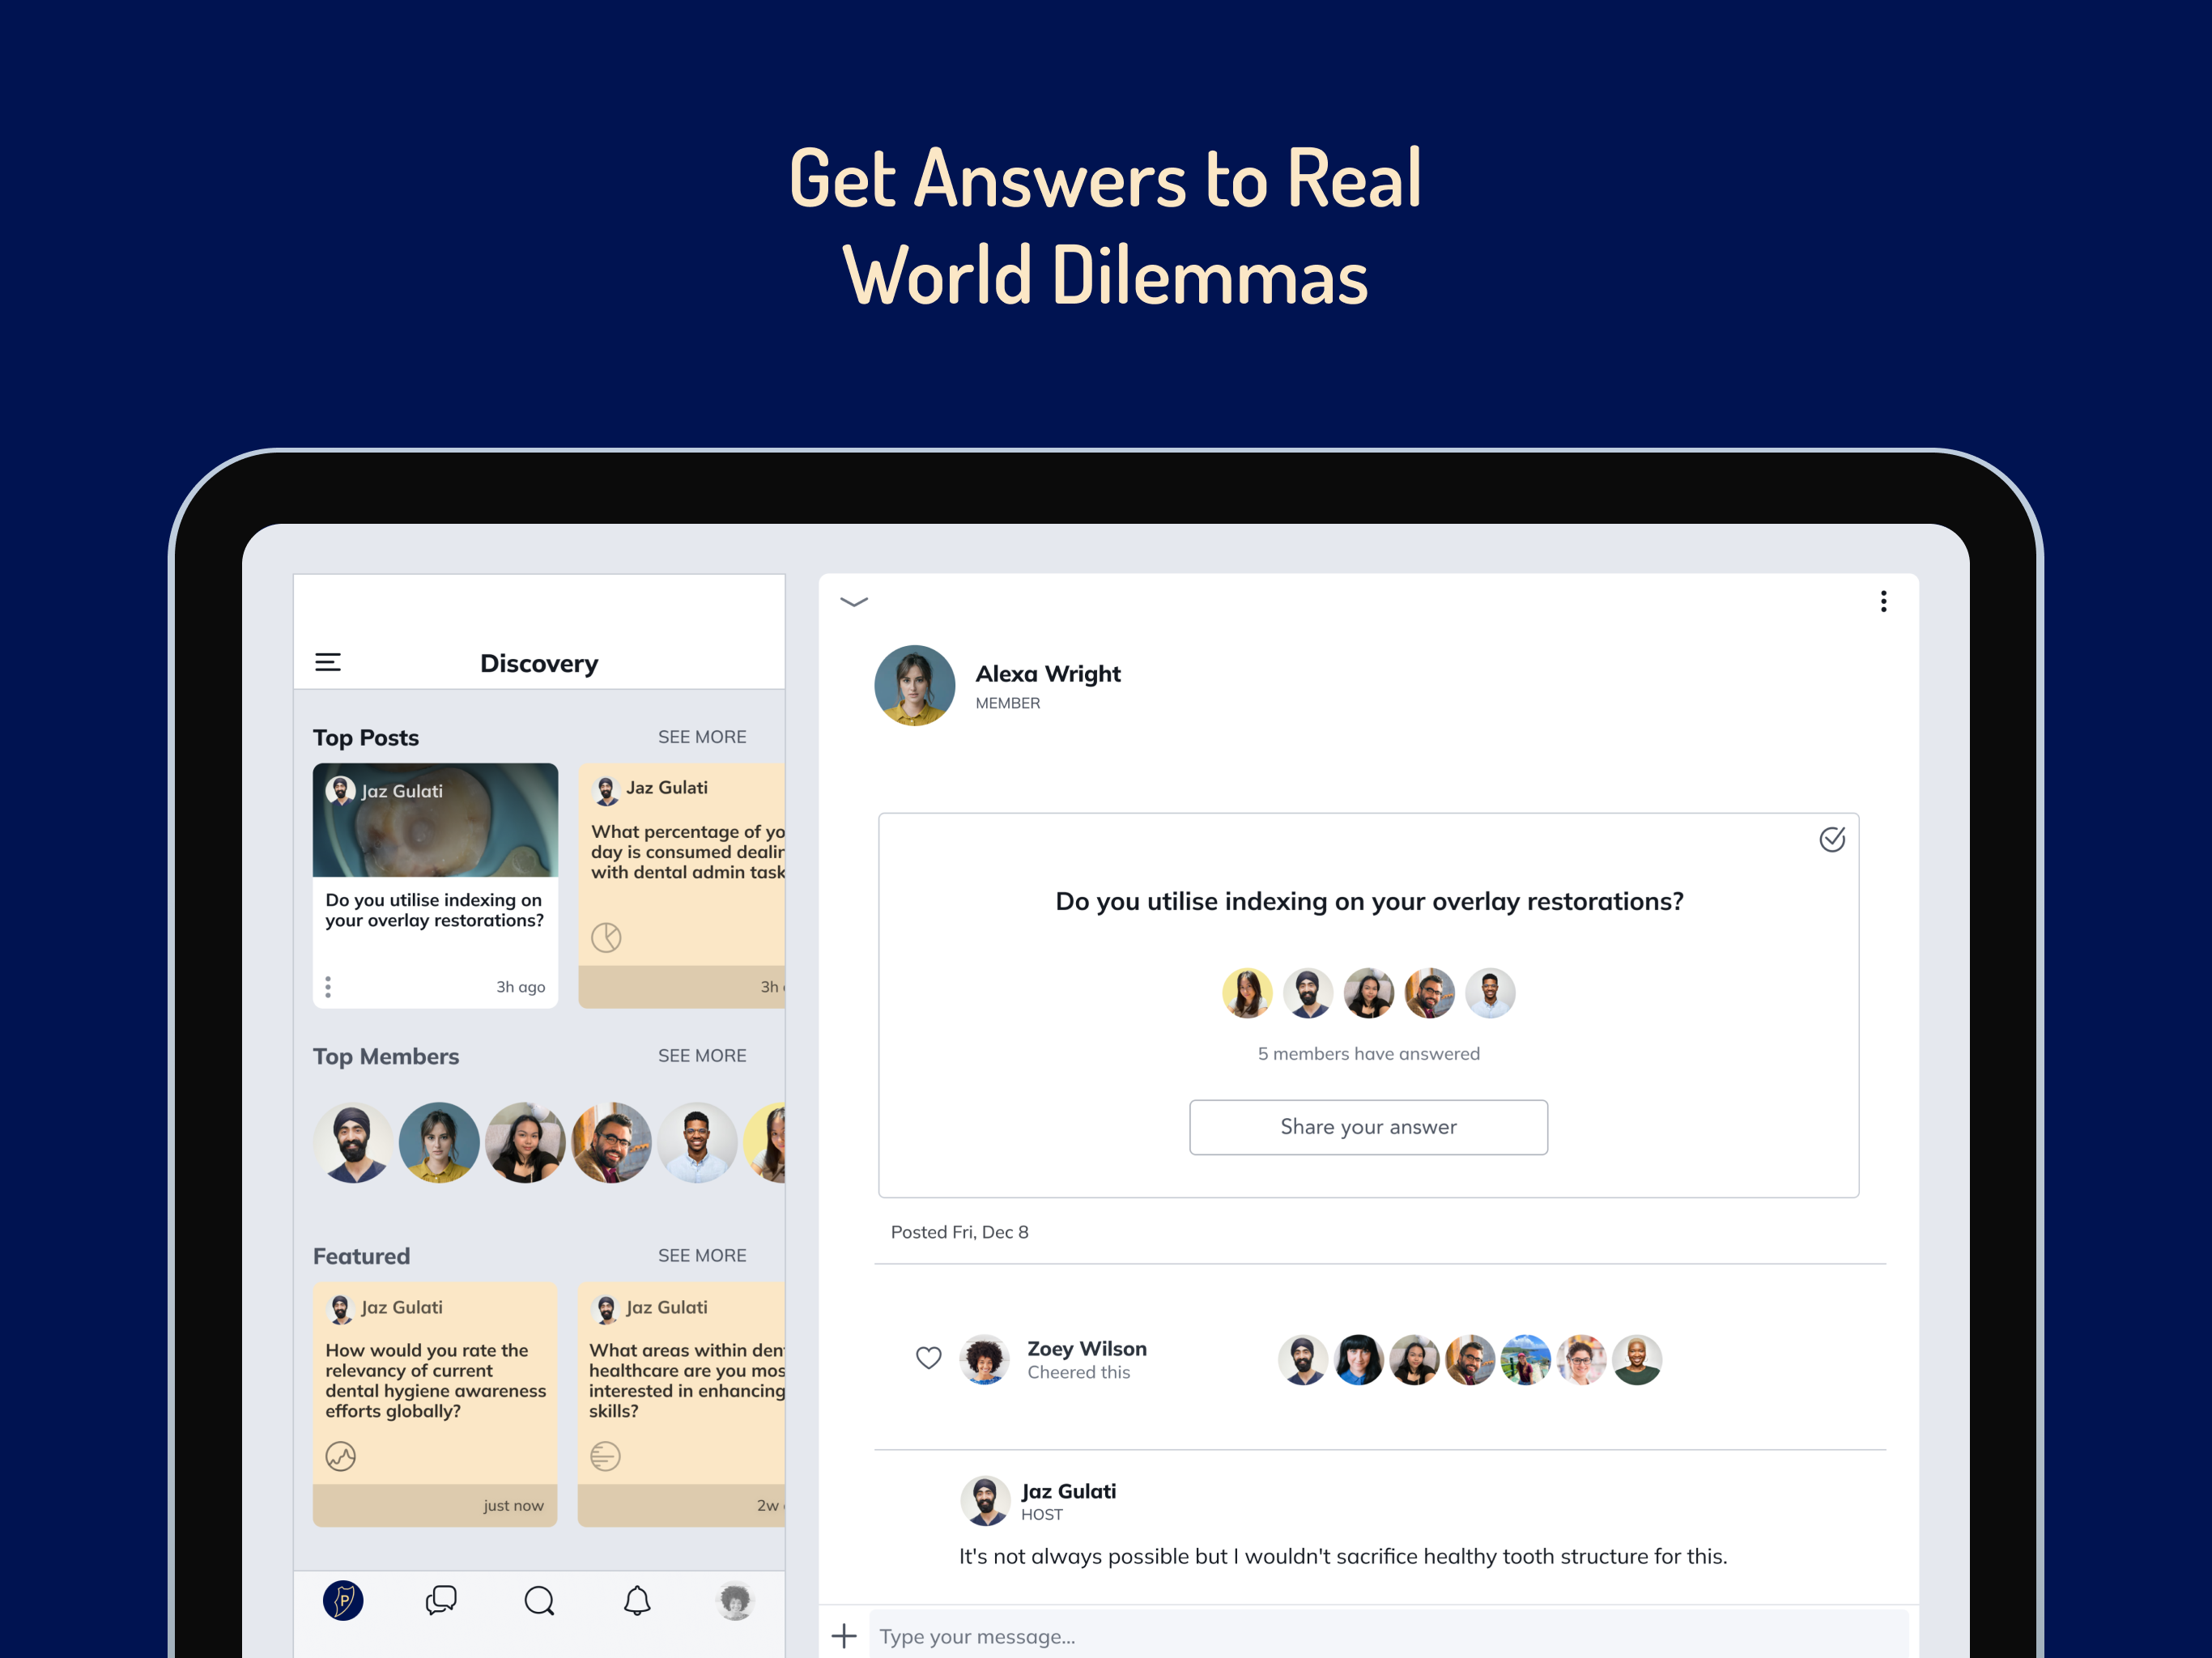The height and width of the screenshot is (1658, 2212).
Task: Click Jaz Gulati's avatar on the indexing post card
Action: [341, 790]
